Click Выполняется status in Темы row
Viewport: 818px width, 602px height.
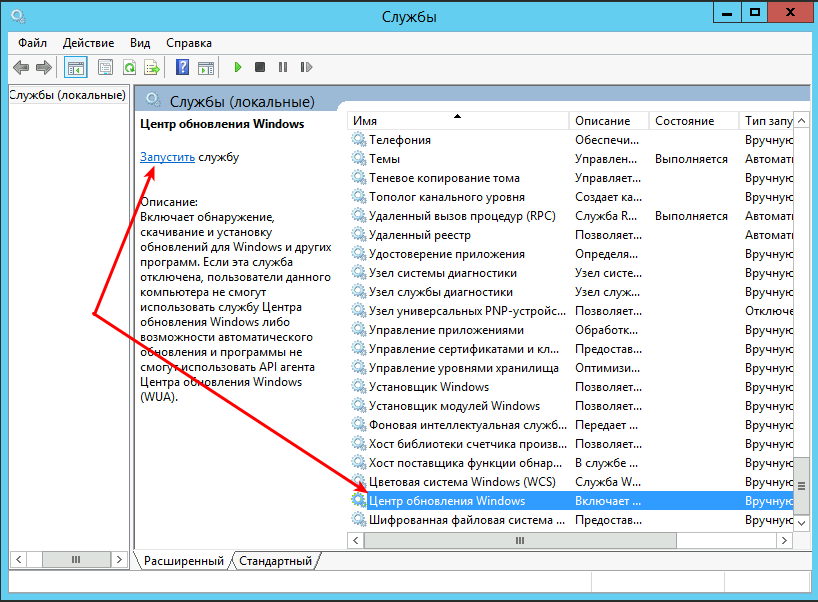coord(691,159)
